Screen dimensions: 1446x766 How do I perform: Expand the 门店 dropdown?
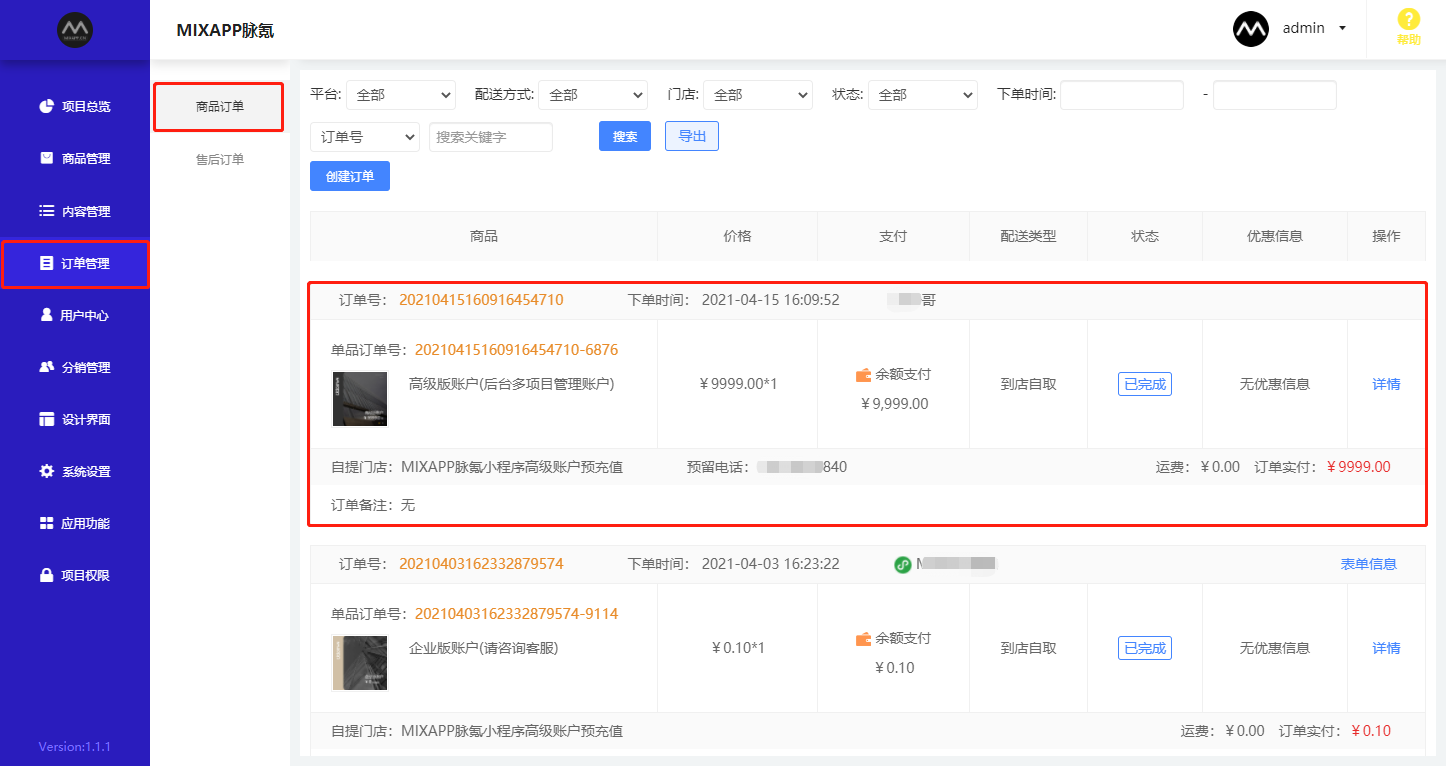(758, 95)
